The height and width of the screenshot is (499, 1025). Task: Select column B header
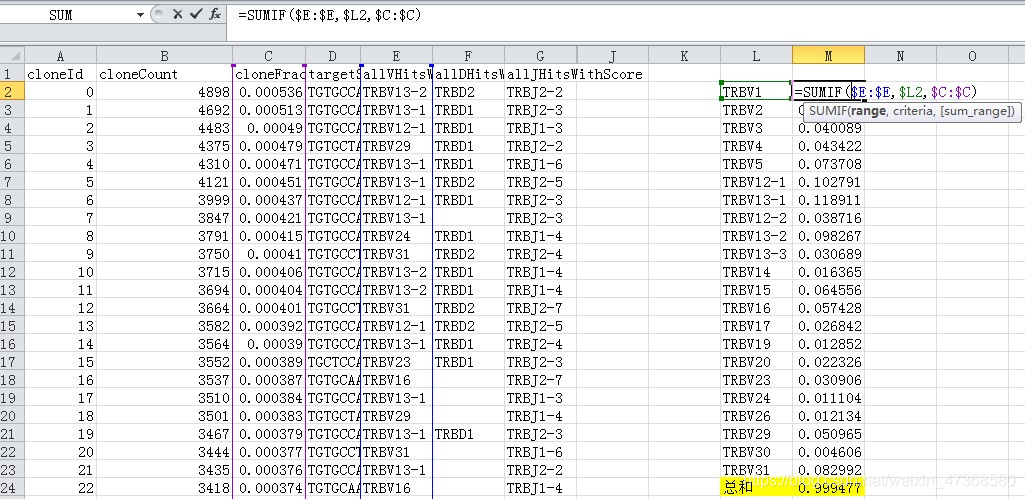pos(164,56)
